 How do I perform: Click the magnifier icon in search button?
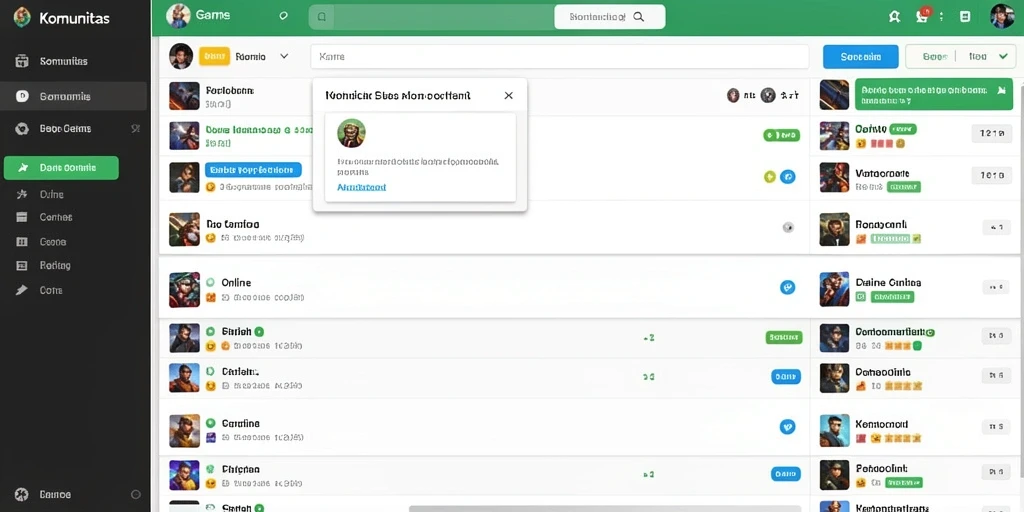pyautogui.click(x=639, y=17)
